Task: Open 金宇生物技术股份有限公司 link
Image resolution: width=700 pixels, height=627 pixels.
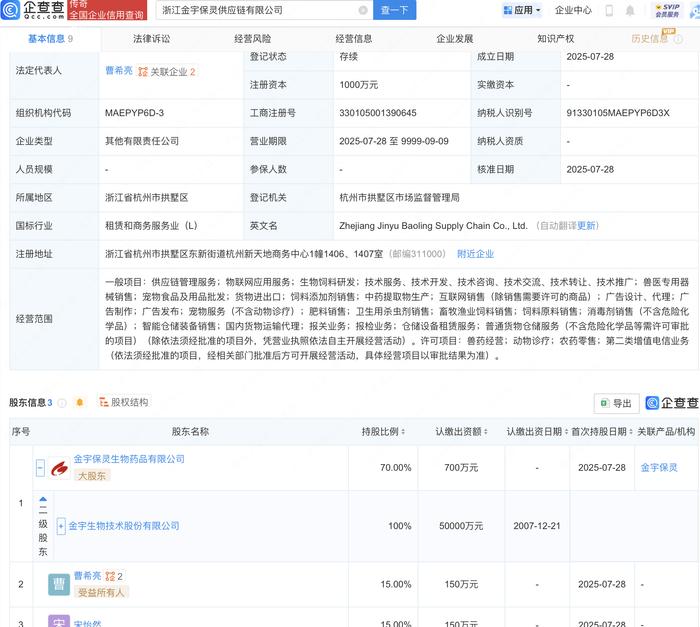Action: 124,526
